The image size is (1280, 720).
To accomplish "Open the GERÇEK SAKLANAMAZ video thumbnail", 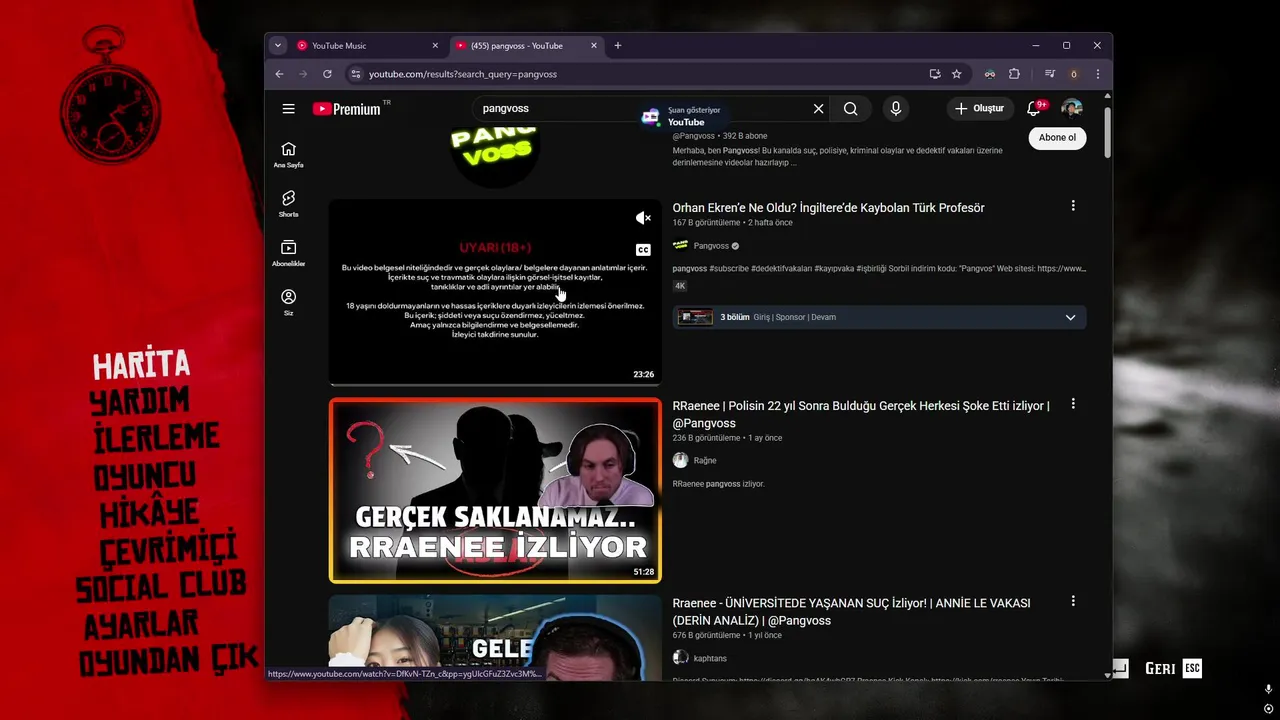I will click(x=495, y=491).
